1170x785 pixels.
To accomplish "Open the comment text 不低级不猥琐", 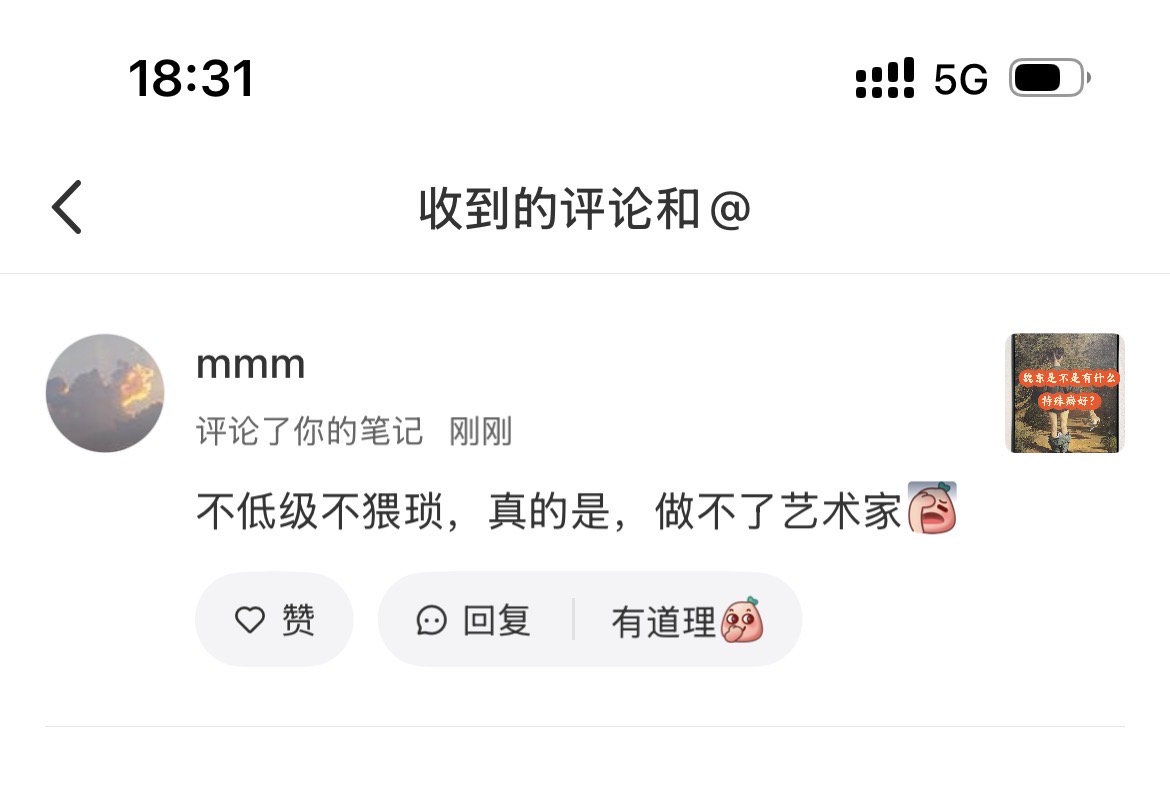I will (x=319, y=511).
